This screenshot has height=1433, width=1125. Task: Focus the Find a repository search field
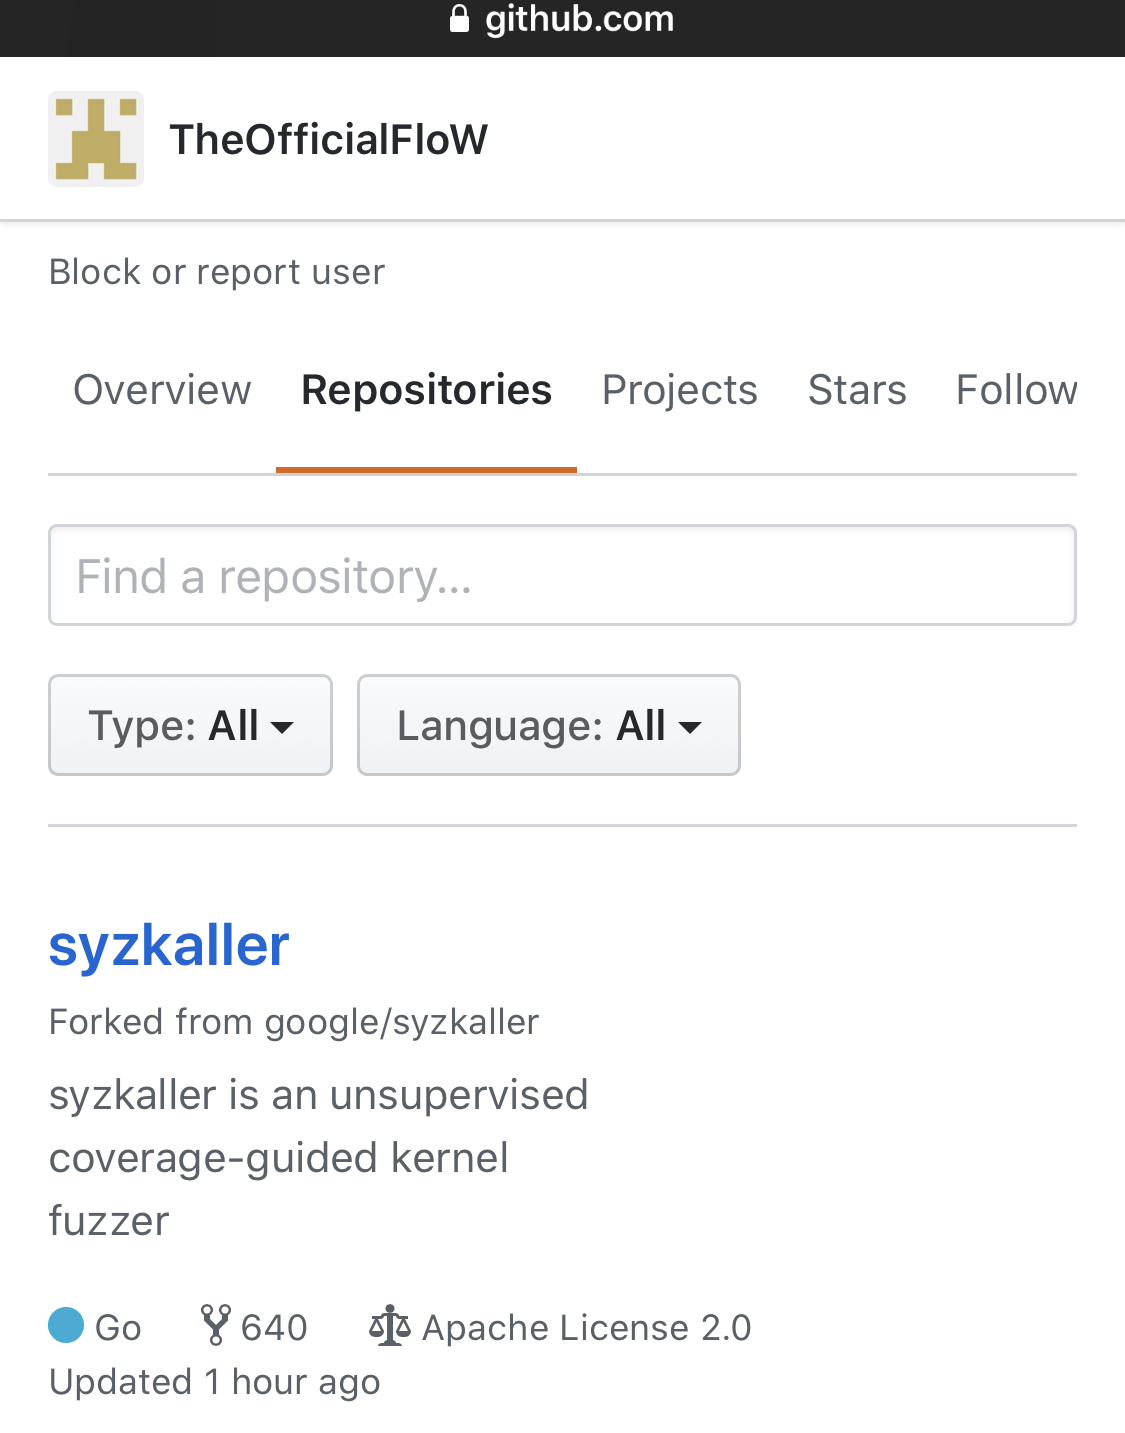coord(562,575)
